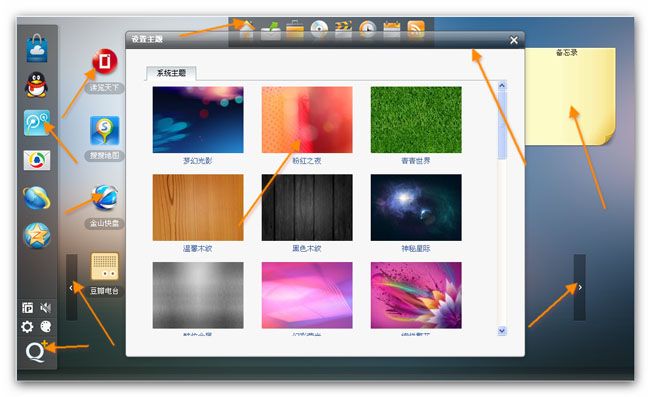Open the cloud app store icon in the dock
The width and height of the screenshot is (650, 397).
pyautogui.click(x=37, y=48)
